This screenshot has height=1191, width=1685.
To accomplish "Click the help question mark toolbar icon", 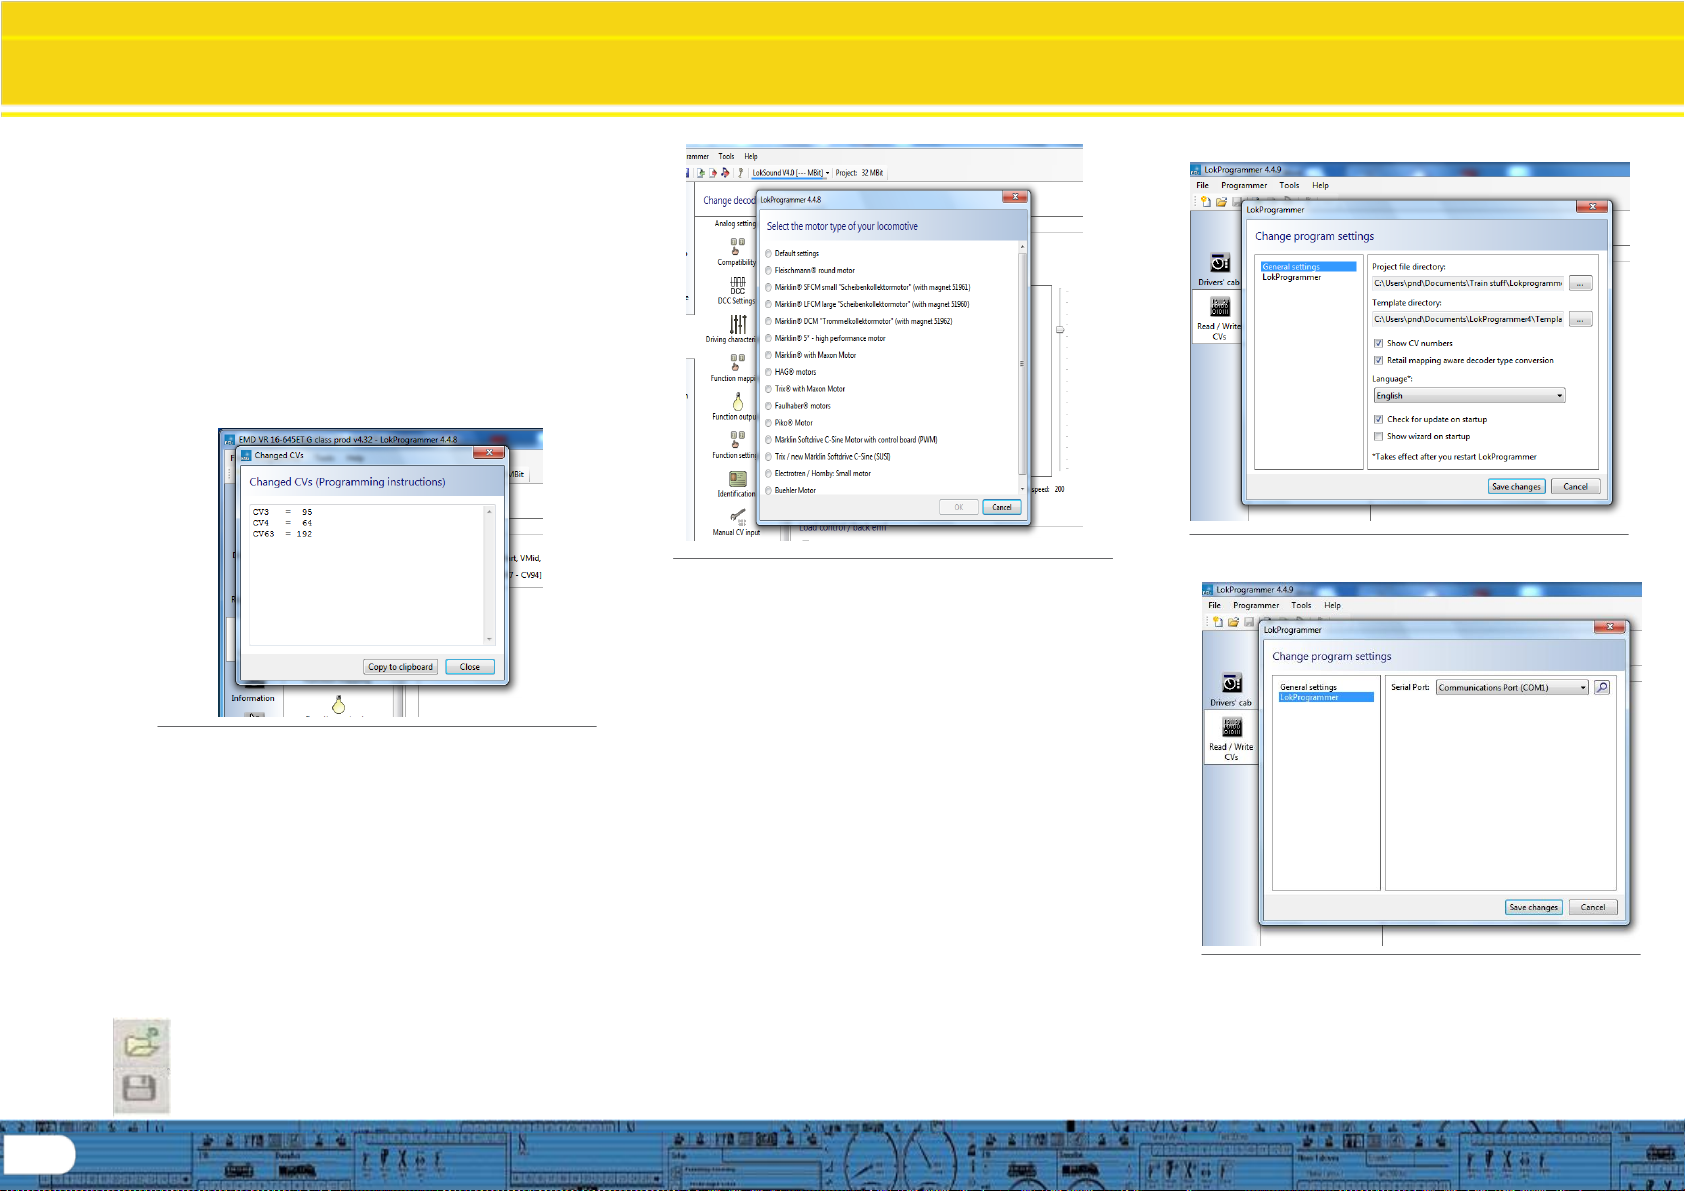I will point(741,172).
